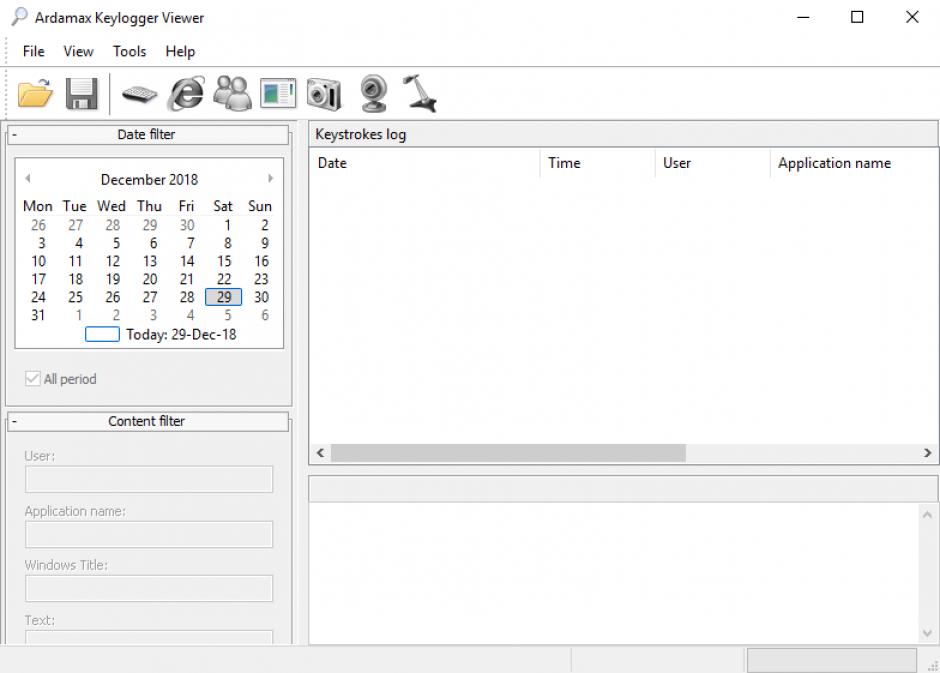This screenshot has width=940, height=673.
Task: Open the chat log people icon
Action: tap(232, 94)
